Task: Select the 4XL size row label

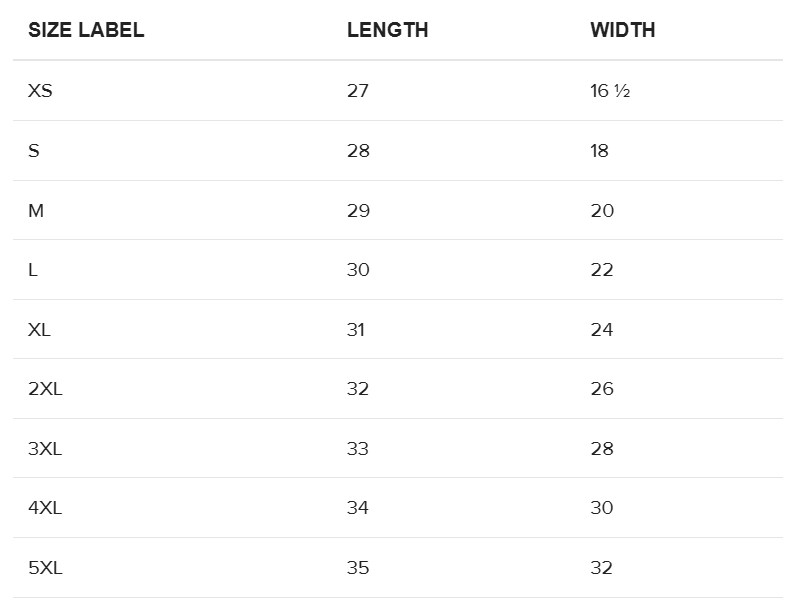Action: (45, 508)
